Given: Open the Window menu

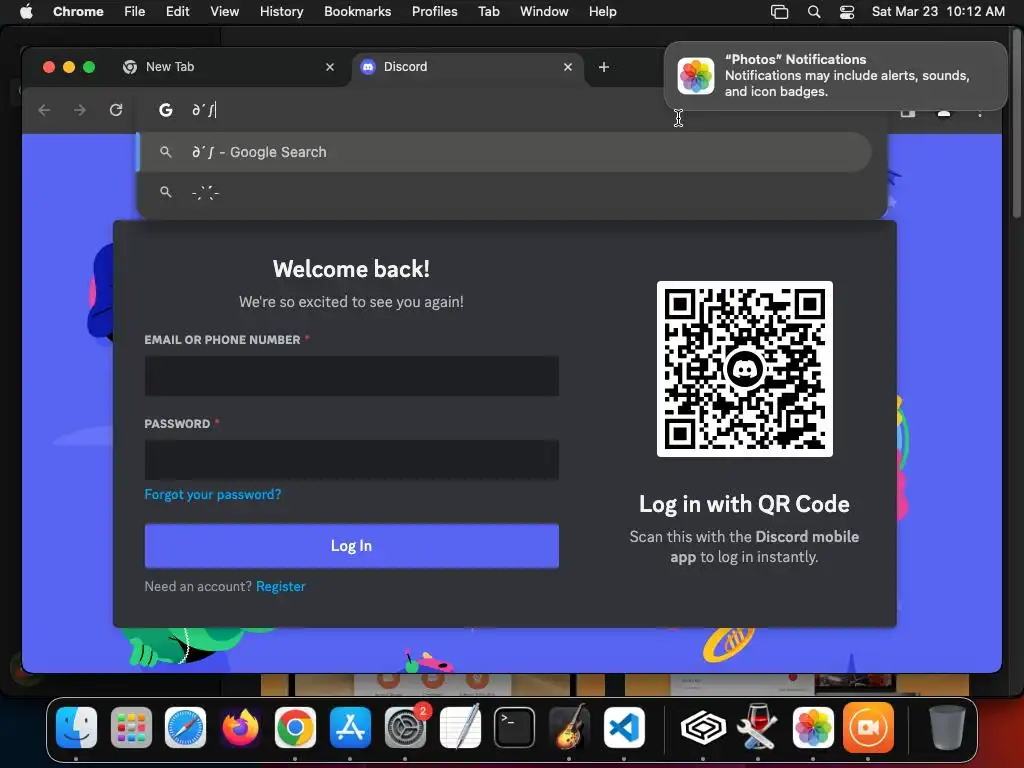Looking at the screenshot, I should (x=544, y=11).
